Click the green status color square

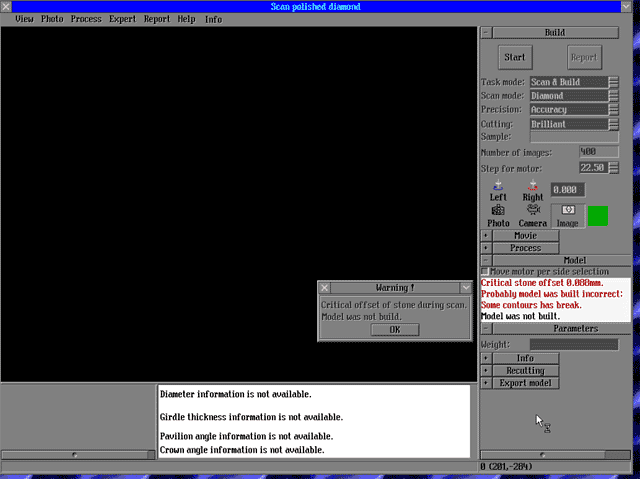[597, 215]
